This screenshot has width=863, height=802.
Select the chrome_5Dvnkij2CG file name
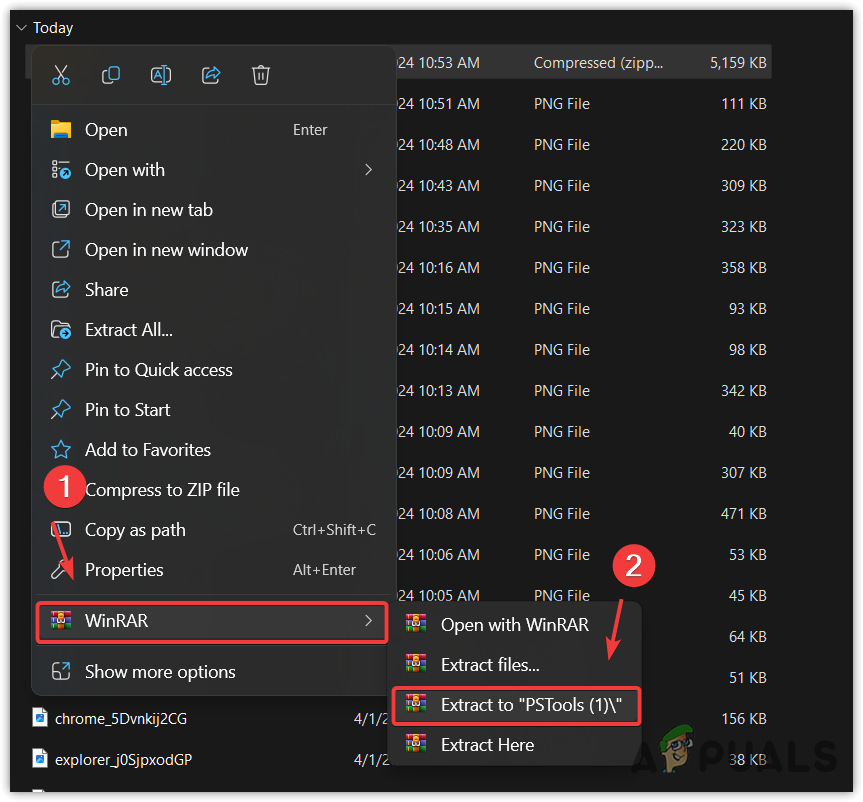(x=121, y=718)
